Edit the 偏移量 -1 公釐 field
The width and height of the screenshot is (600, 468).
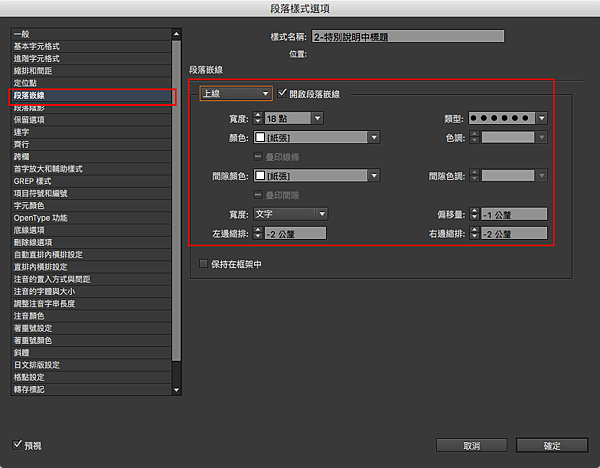click(x=514, y=214)
